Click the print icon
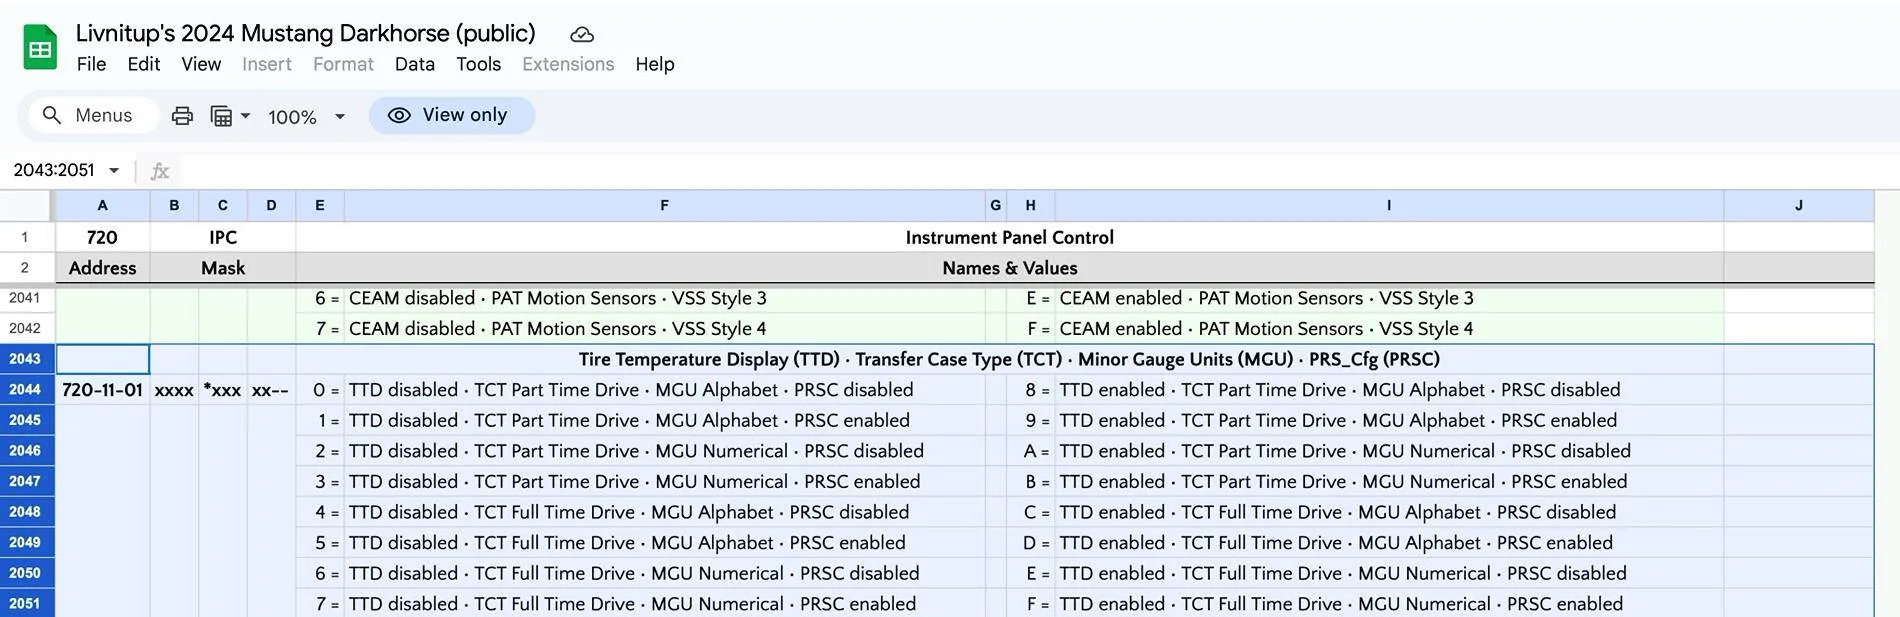1900x617 pixels. (182, 116)
